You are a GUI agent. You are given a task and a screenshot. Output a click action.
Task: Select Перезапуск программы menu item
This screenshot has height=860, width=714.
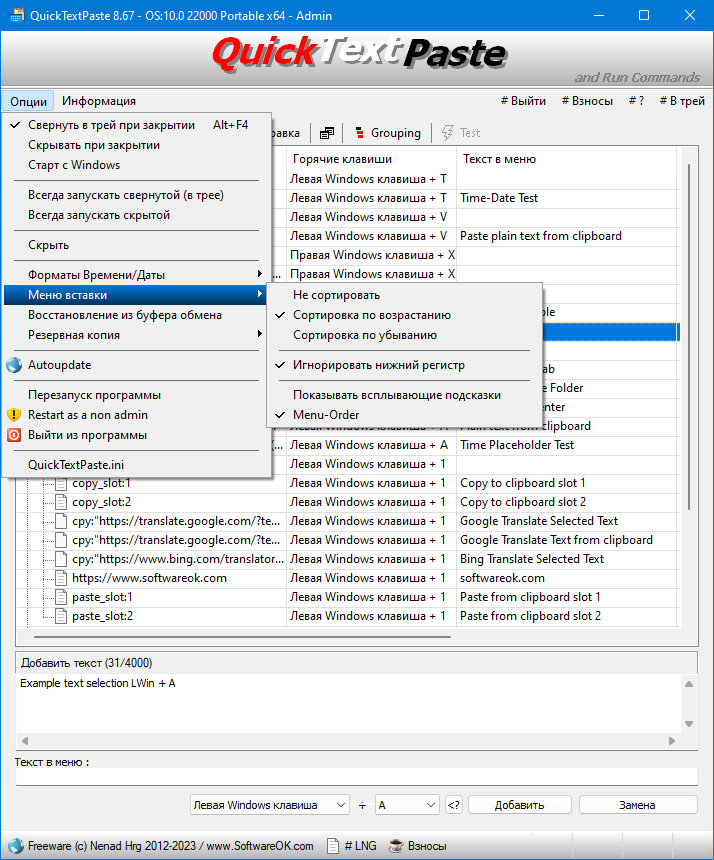tap(137, 395)
